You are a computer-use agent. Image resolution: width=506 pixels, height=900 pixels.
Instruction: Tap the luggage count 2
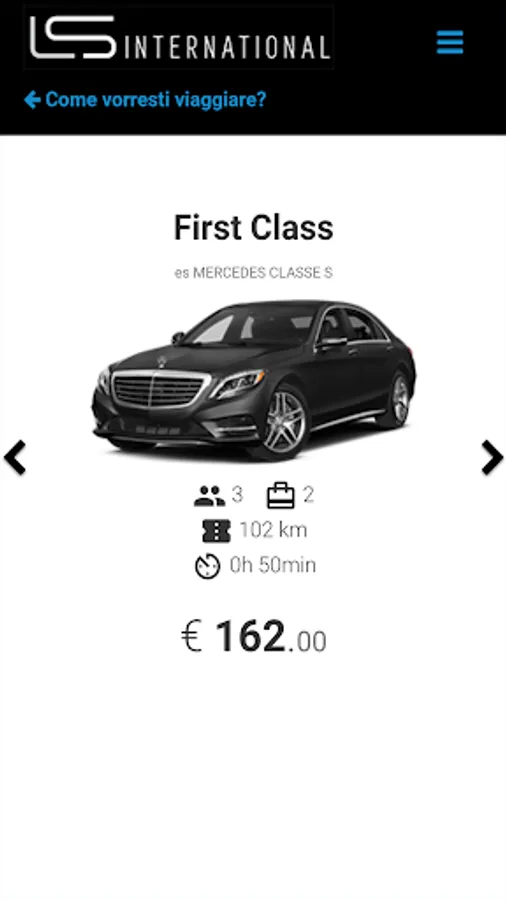[x=308, y=495]
